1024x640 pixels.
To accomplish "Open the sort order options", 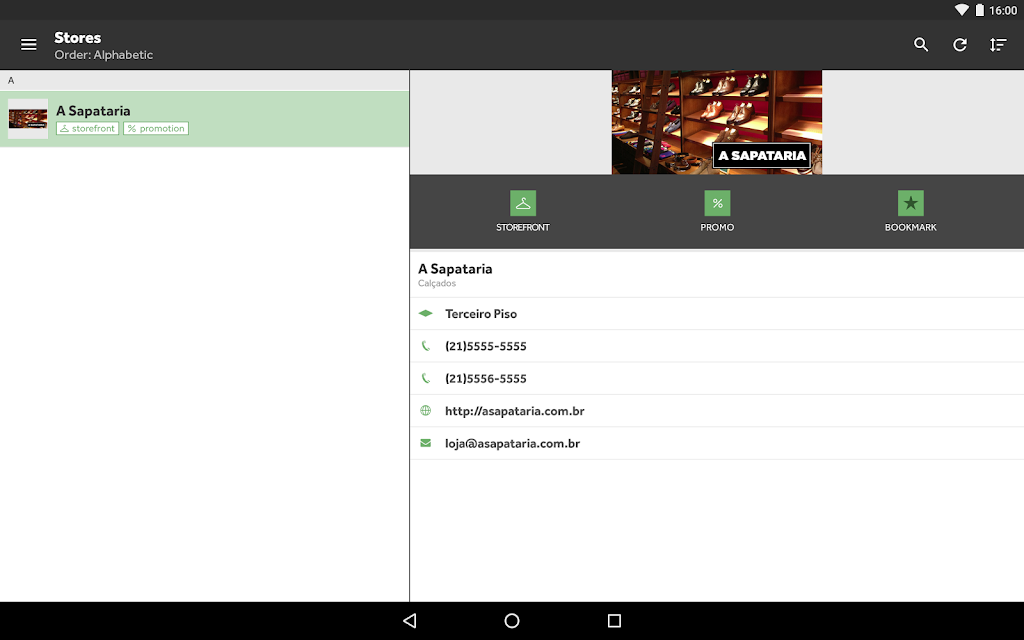I will (x=997, y=45).
